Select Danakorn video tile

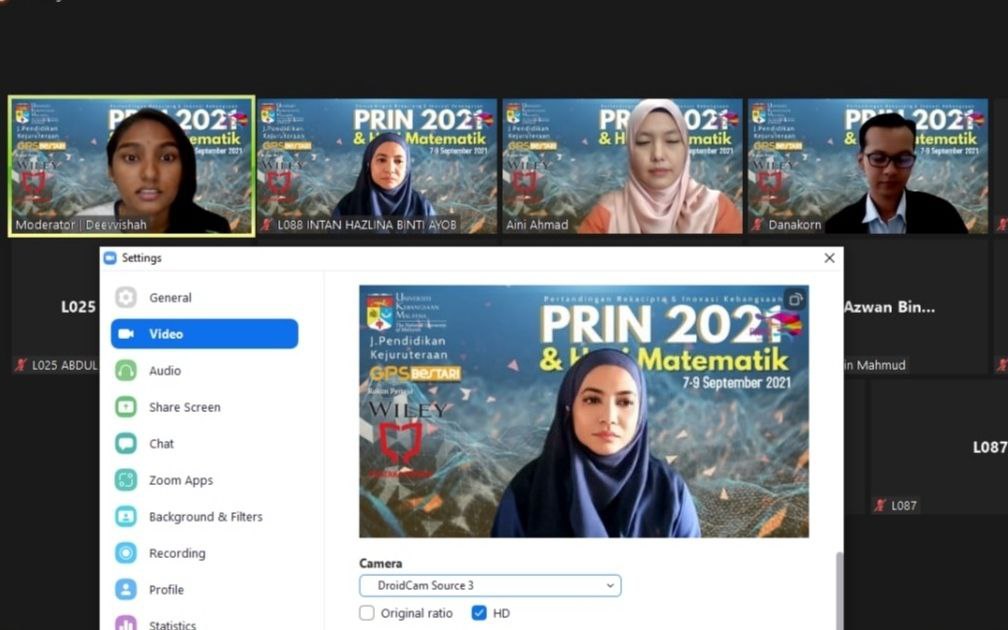(x=868, y=166)
